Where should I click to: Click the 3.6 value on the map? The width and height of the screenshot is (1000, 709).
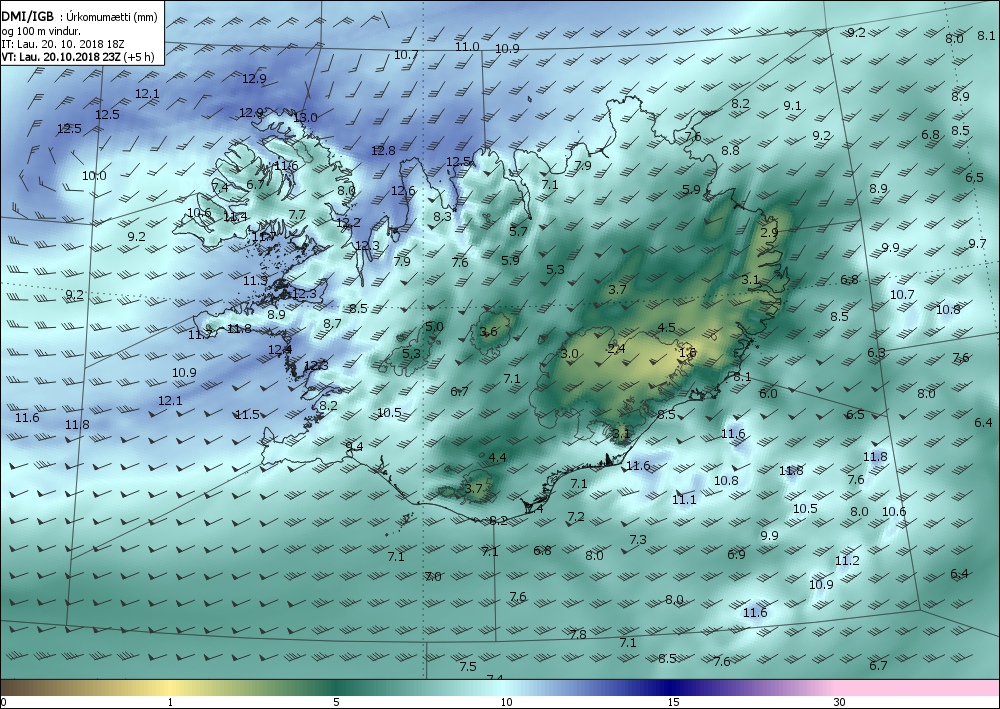[489, 331]
